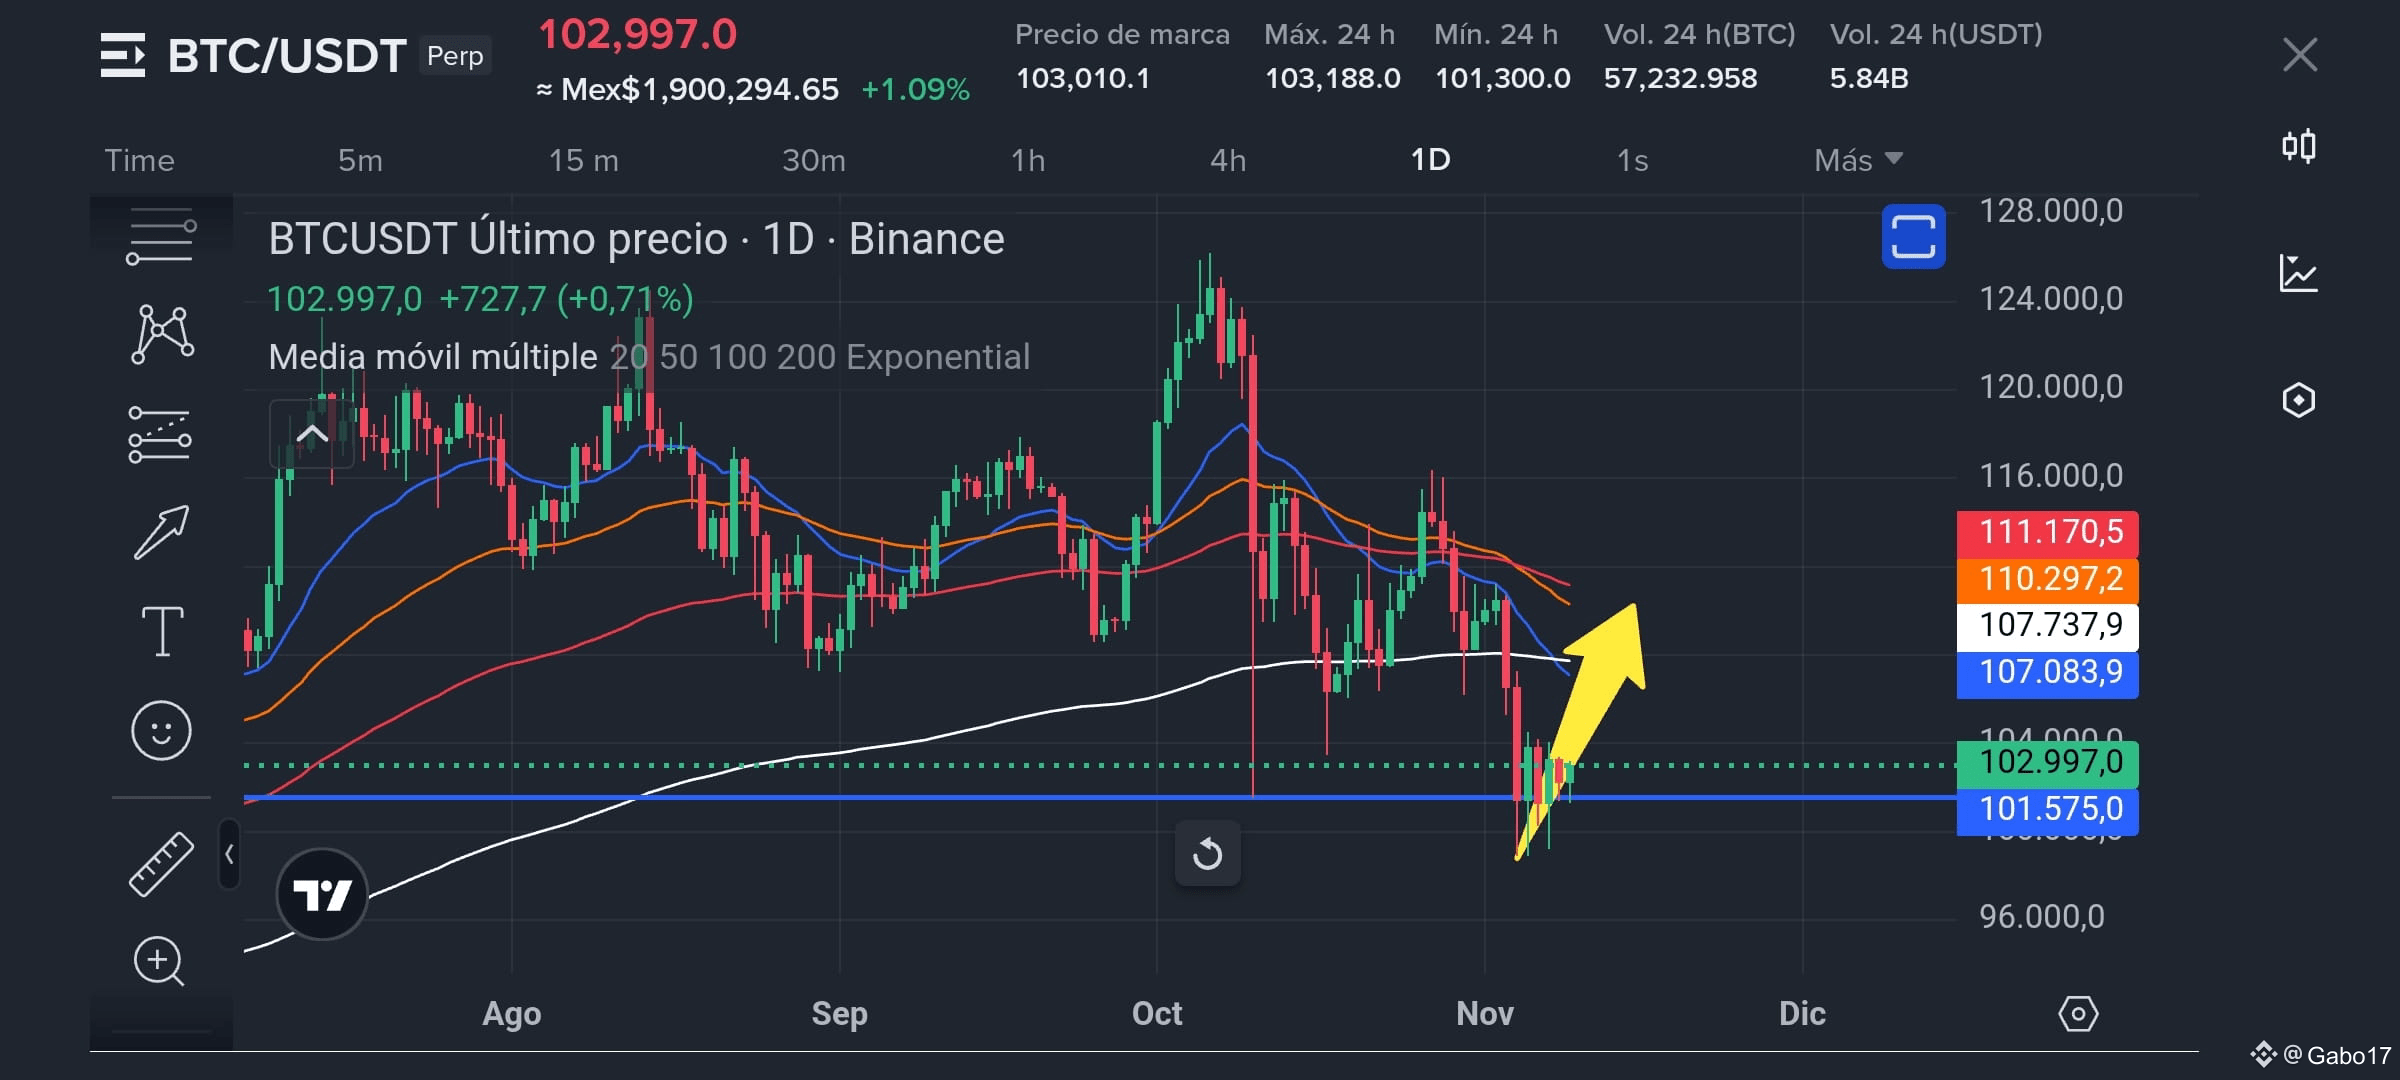Viewport: 2400px width, 1080px height.
Task: Select the ruler measure tool
Action: coord(161,864)
